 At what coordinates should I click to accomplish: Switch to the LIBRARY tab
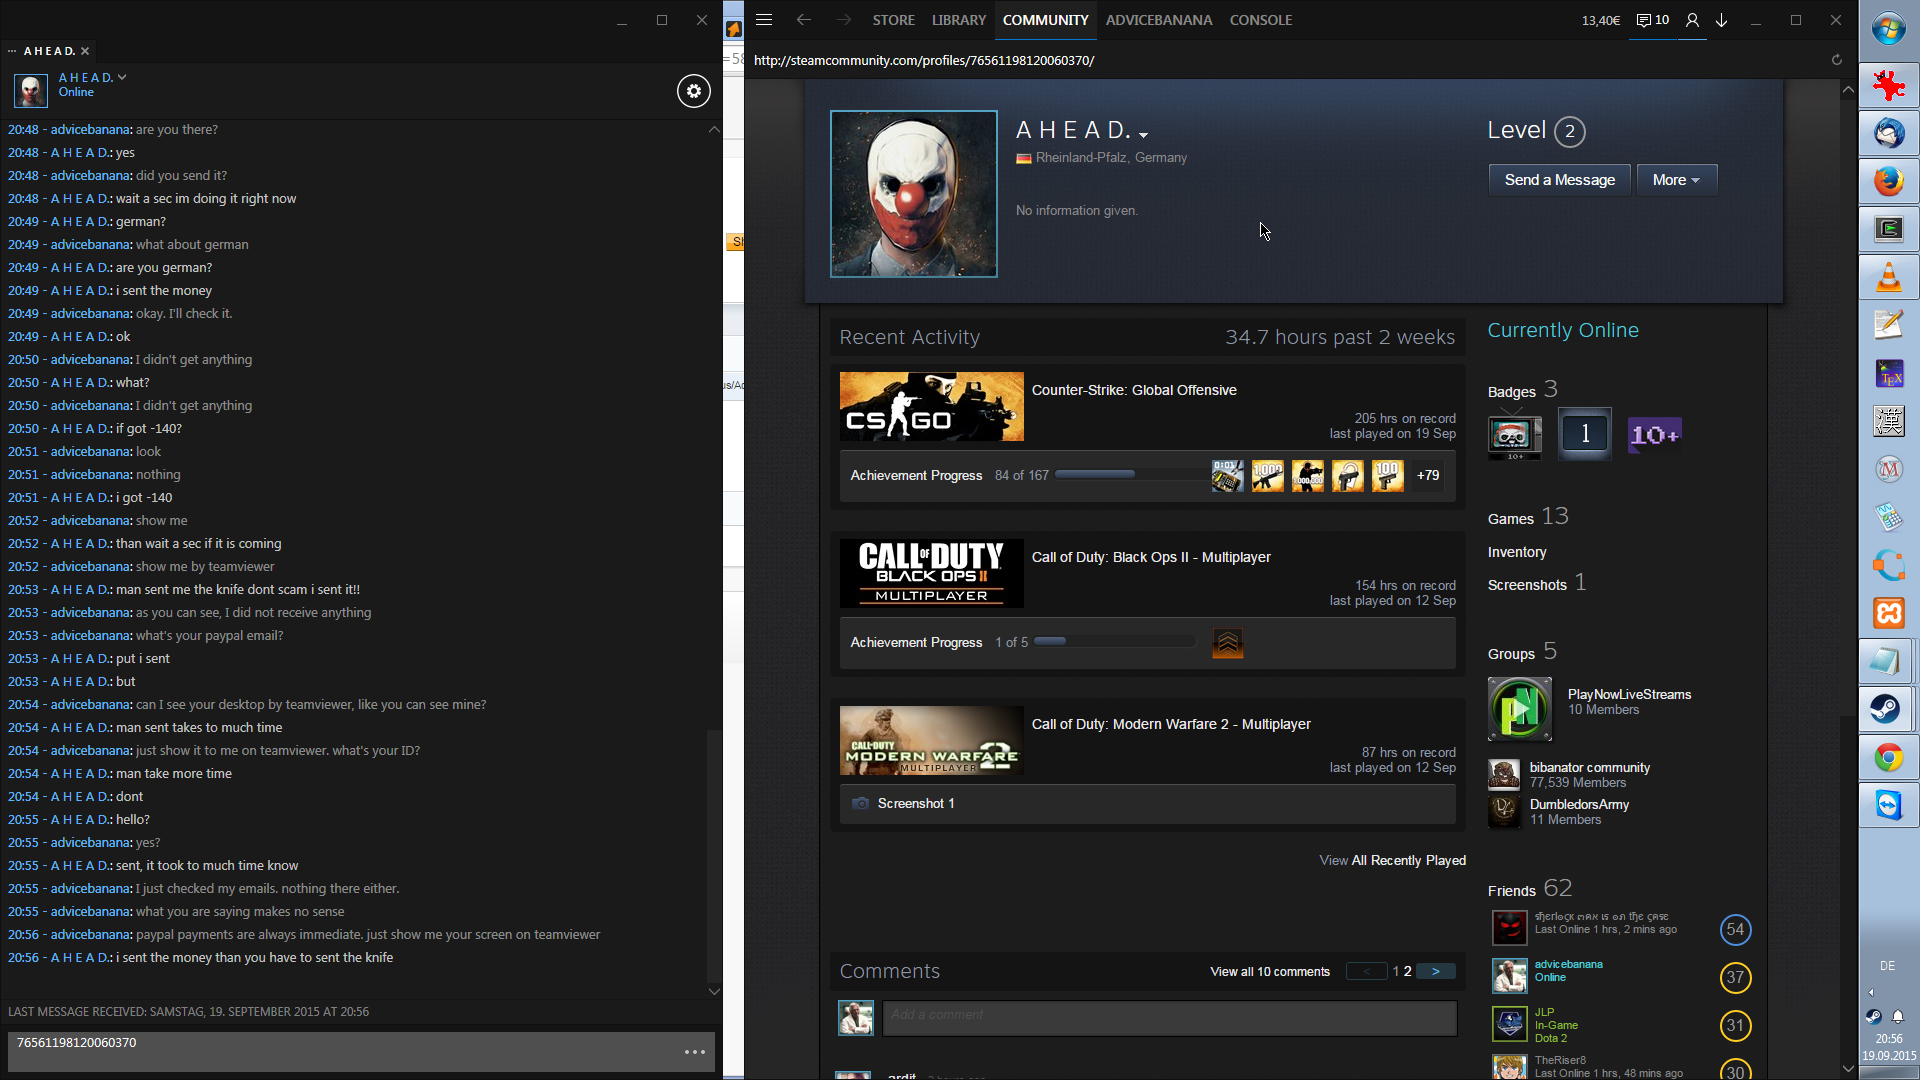tap(958, 20)
